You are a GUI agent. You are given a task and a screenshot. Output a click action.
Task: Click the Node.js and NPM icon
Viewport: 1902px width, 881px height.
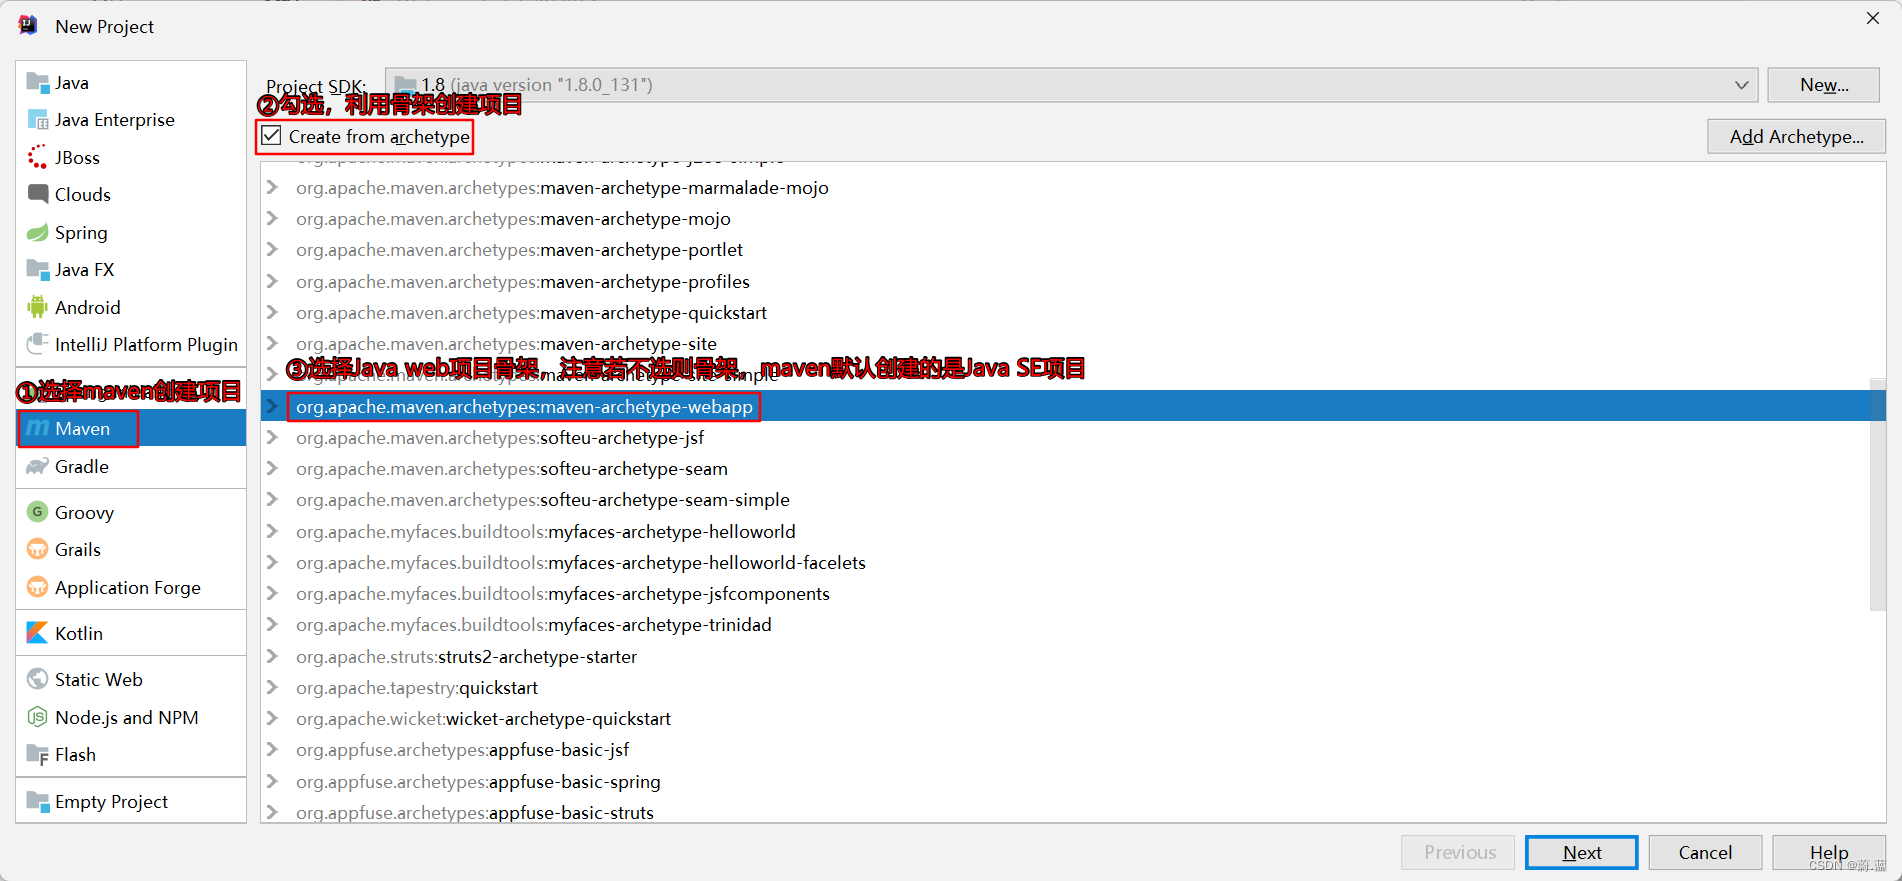point(38,717)
